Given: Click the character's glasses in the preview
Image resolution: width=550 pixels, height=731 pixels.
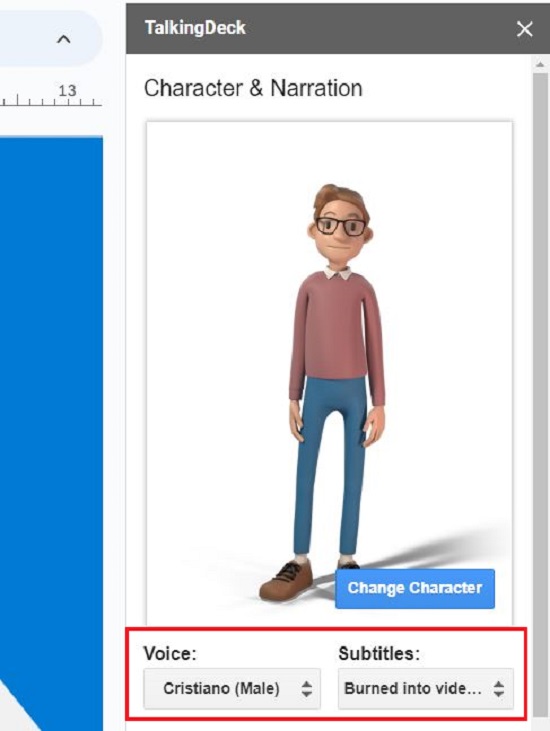Looking at the screenshot, I should [341, 227].
